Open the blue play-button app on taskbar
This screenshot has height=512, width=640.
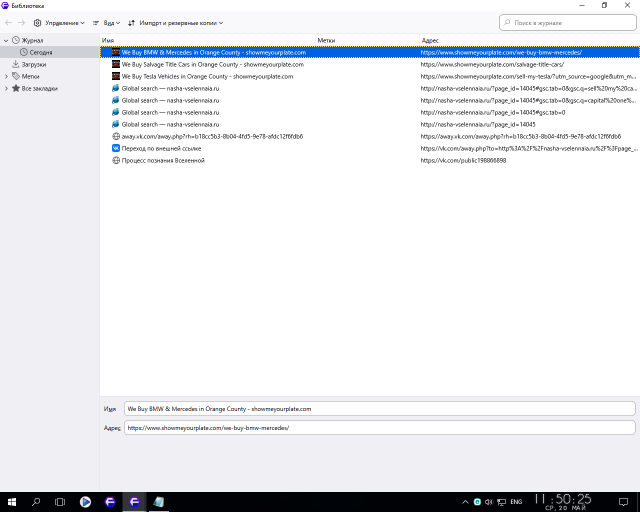click(x=85, y=502)
